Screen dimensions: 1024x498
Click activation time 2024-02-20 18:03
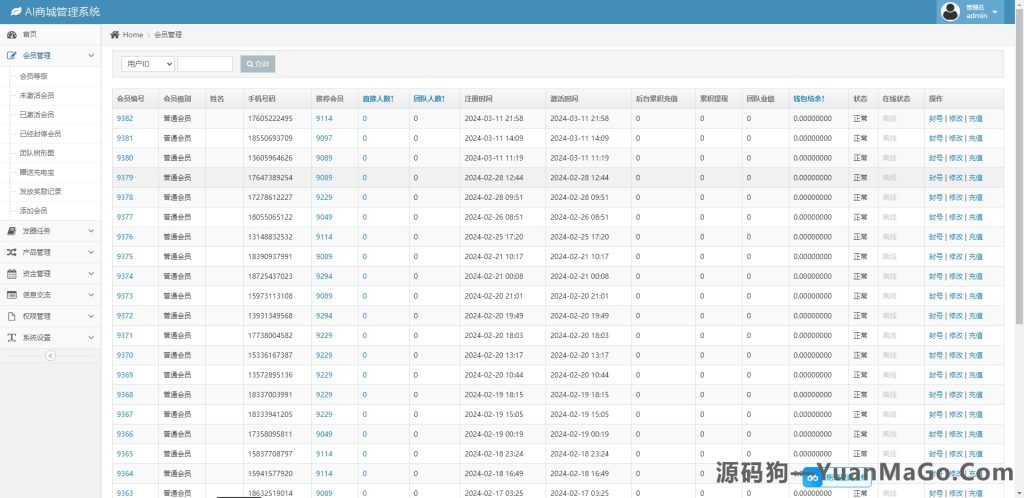pos(579,335)
